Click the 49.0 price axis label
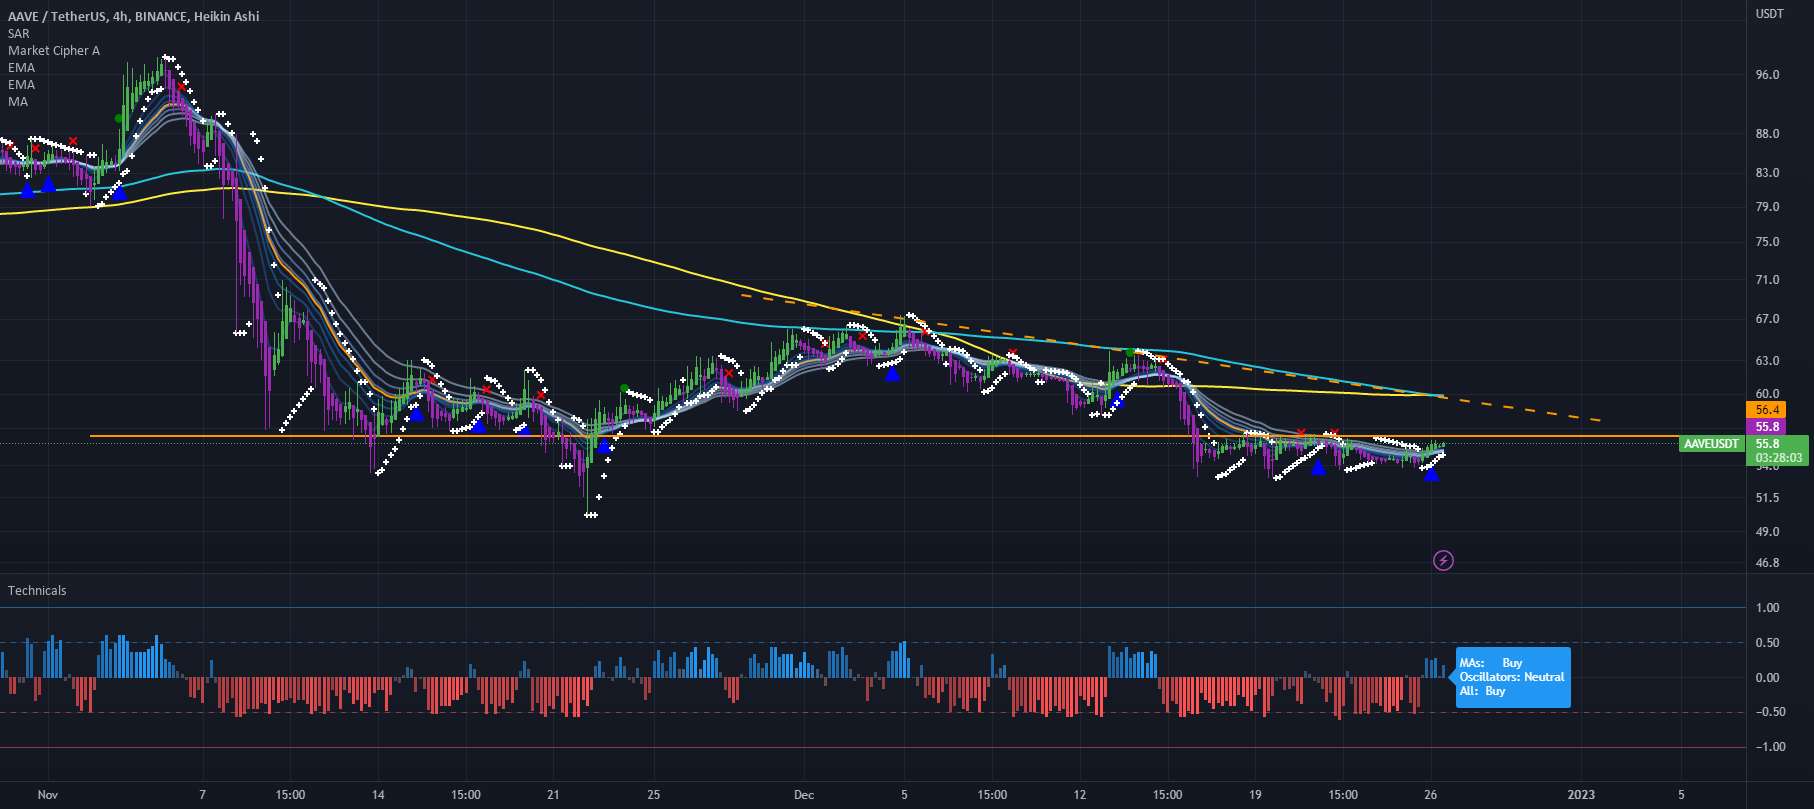 1768,532
